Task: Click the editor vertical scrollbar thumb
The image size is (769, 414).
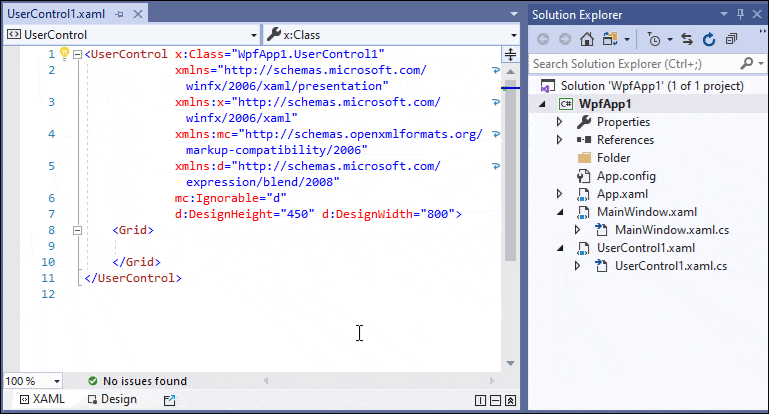Action: coord(511,171)
